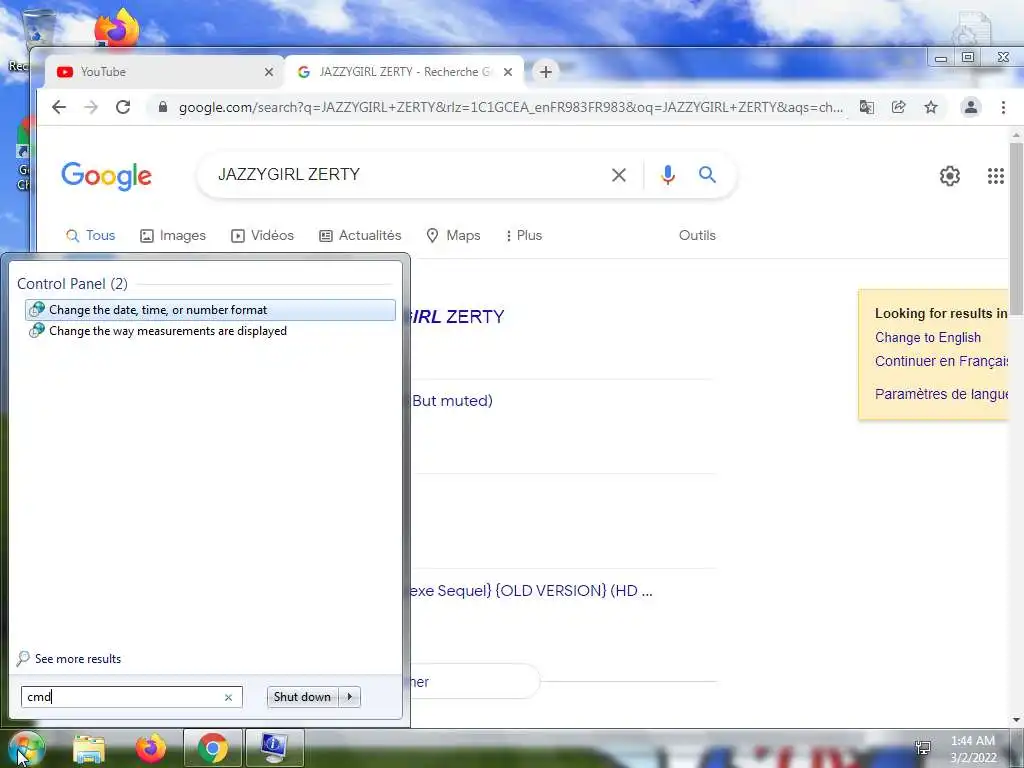
Task: Reload the Google search page
Action: pyautogui.click(x=123, y=107)
